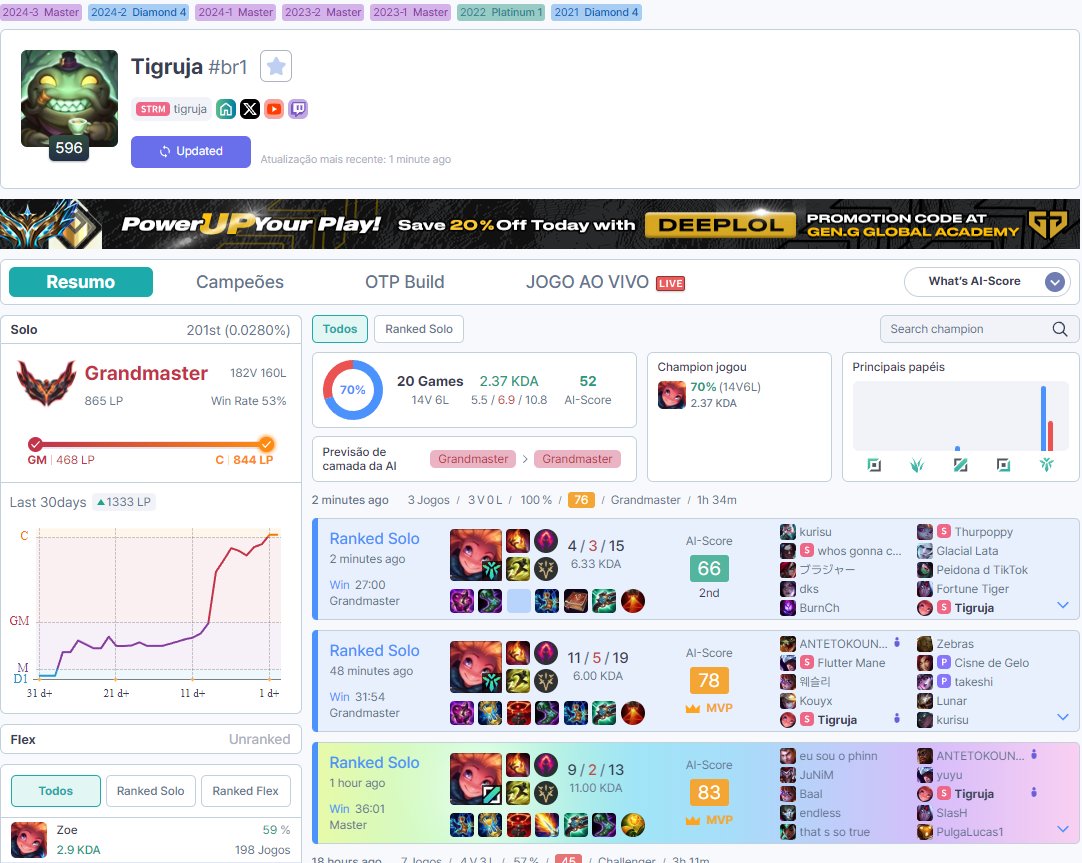This screenshot has height=863, width=1082.
Task: Open player BurnCh's profile
Action: tap(819, 608)
